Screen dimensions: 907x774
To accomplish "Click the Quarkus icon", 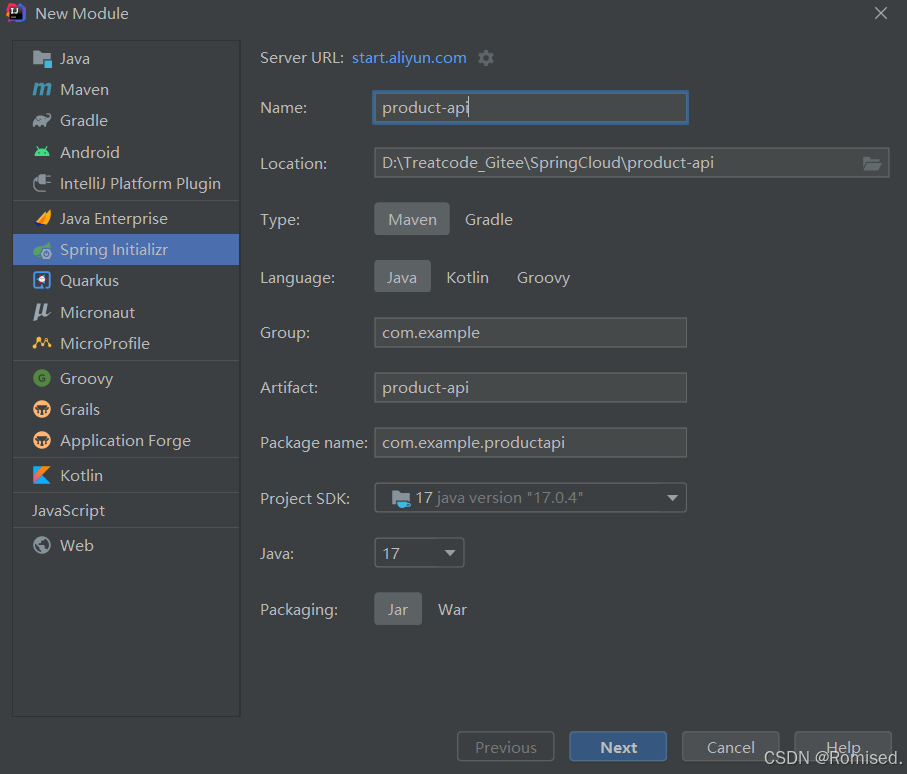I will coord(42,281).
